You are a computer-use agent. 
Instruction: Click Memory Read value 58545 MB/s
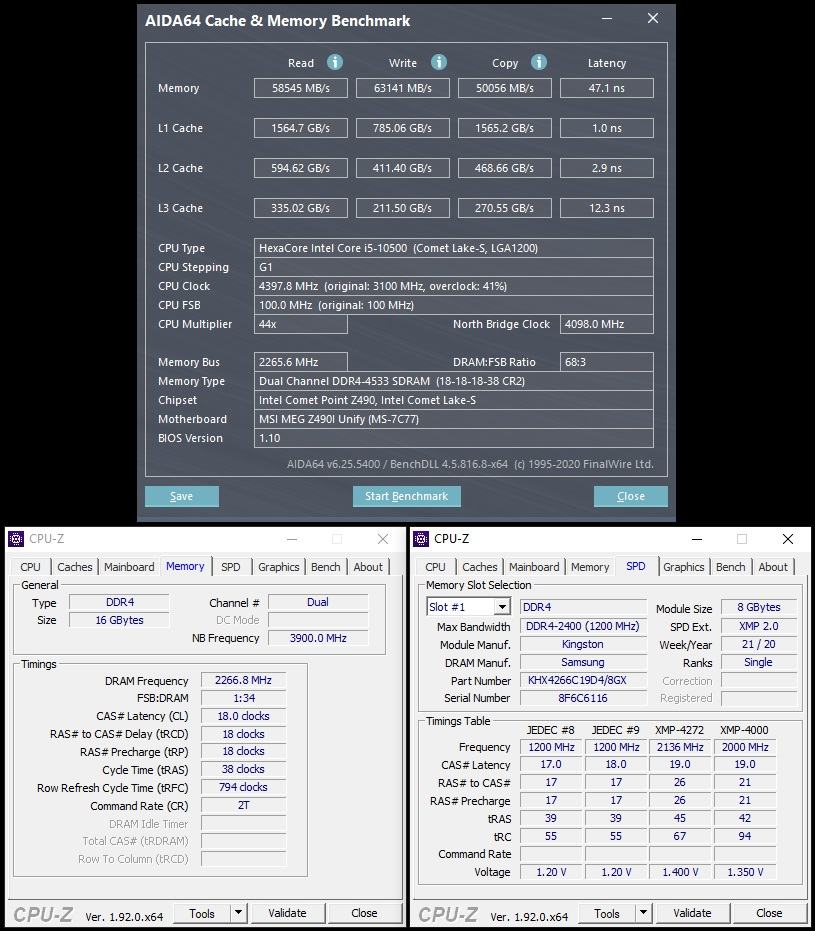[301, 88]
